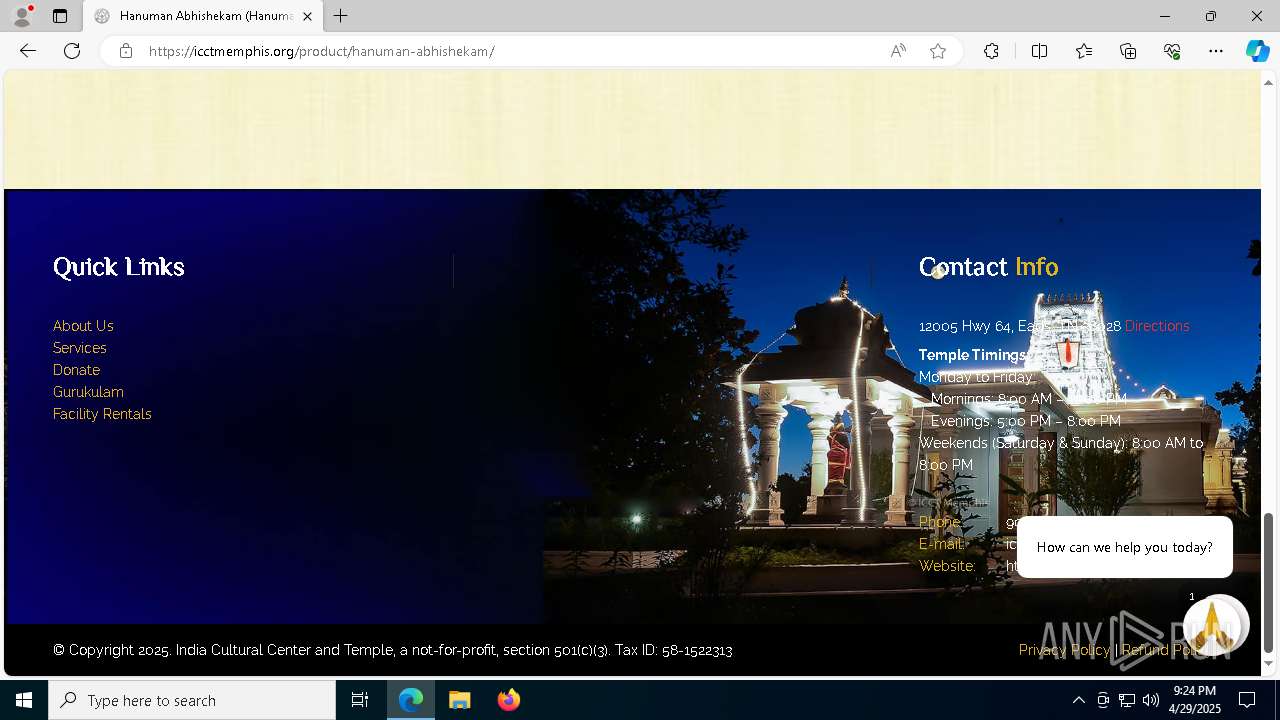1280x720 pixels.
Task: Click the scrollbar down arrow
Action: (x=1269, y=663)
